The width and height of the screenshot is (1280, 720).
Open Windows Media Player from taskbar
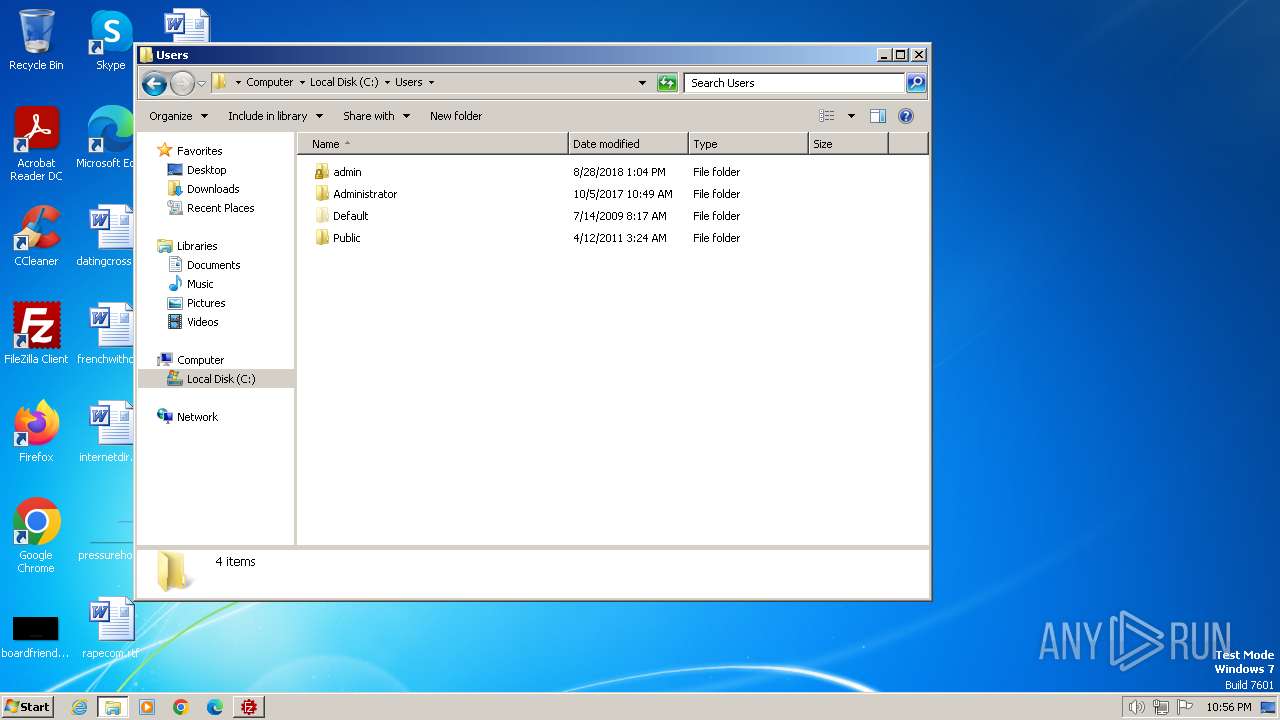[x=147, y=707]
